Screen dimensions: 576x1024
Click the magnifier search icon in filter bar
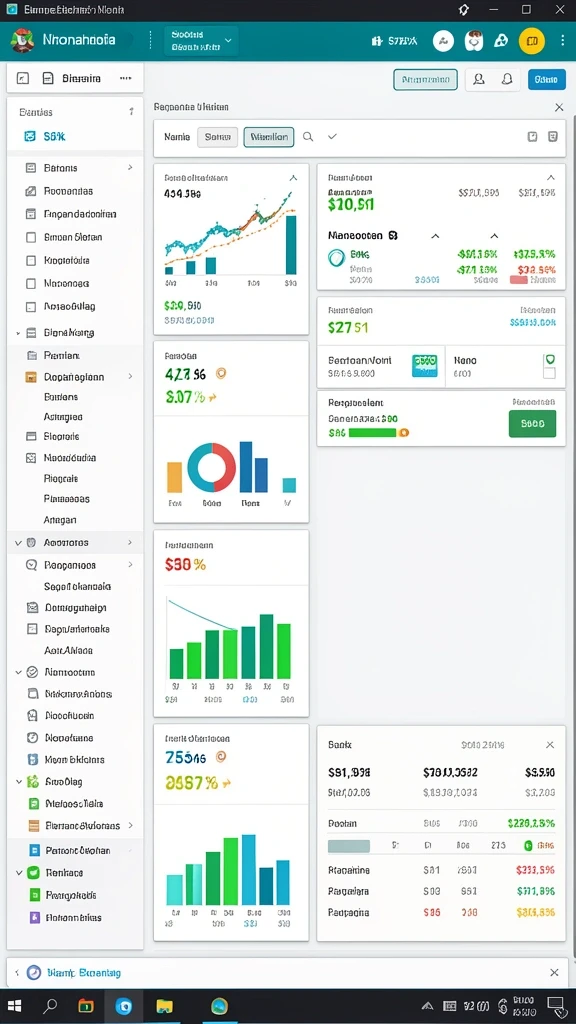(x=308, y=136)
